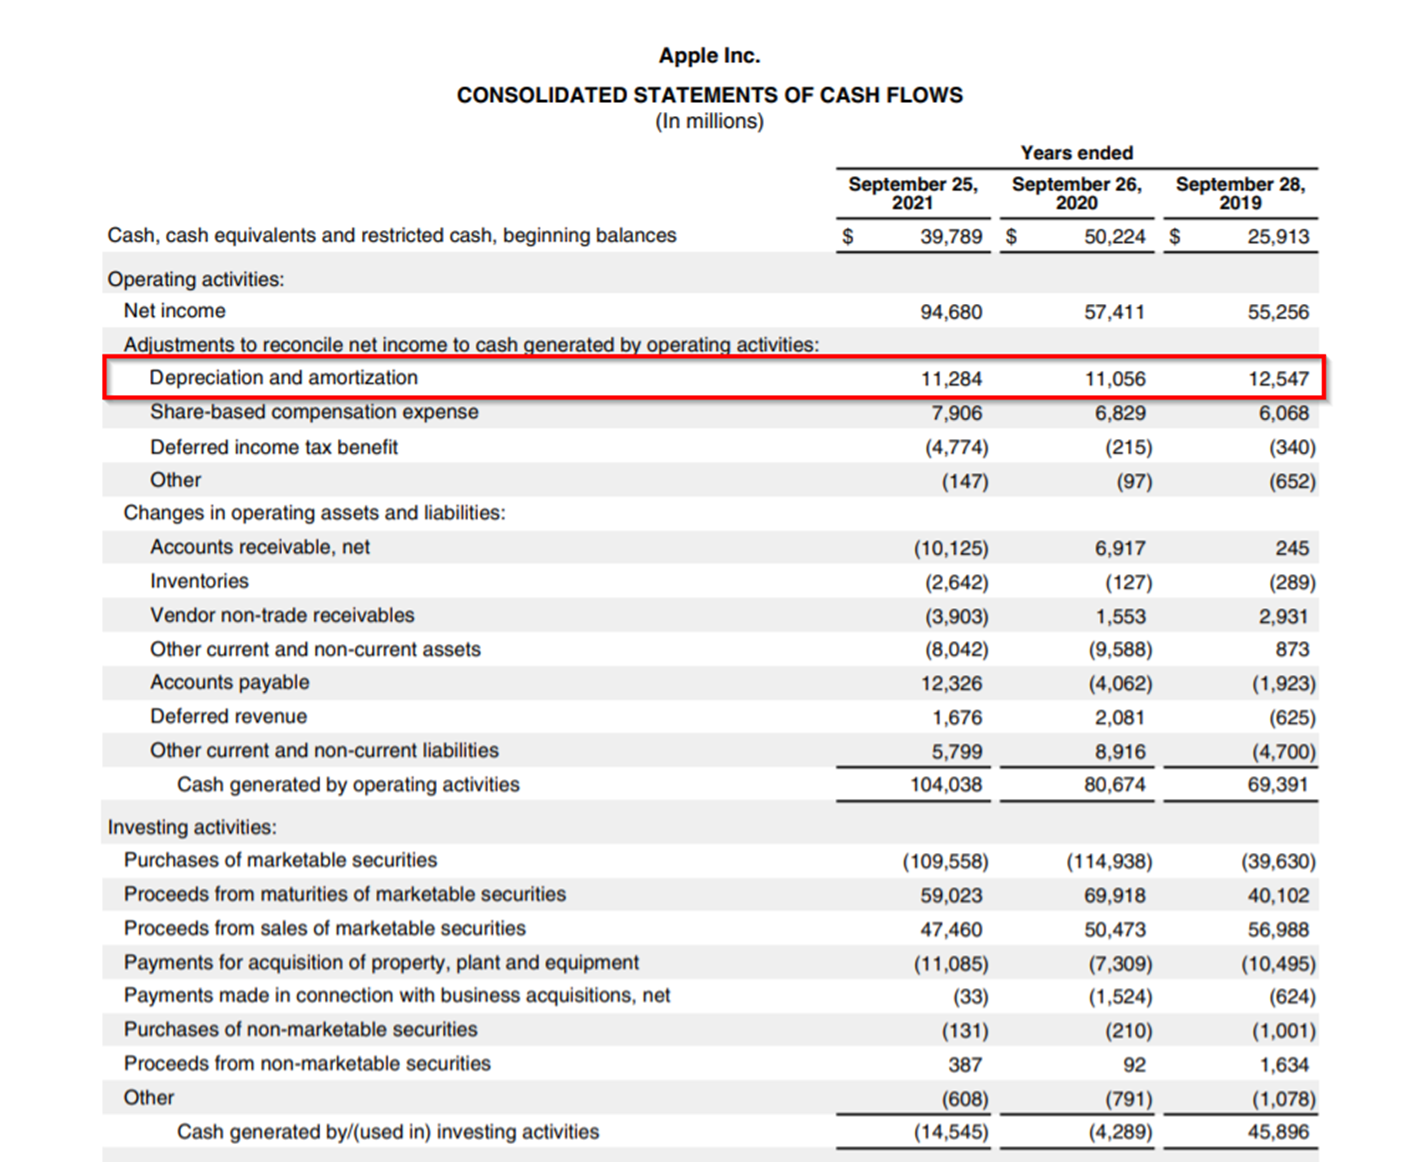Select the 'Net income' row label

[x=175, y=311]
